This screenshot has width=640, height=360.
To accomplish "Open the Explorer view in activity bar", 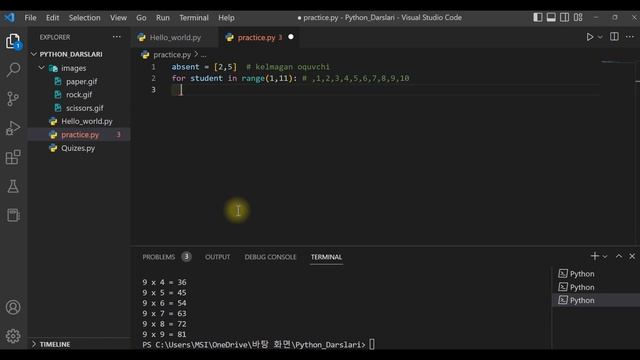I will point(13,42).
